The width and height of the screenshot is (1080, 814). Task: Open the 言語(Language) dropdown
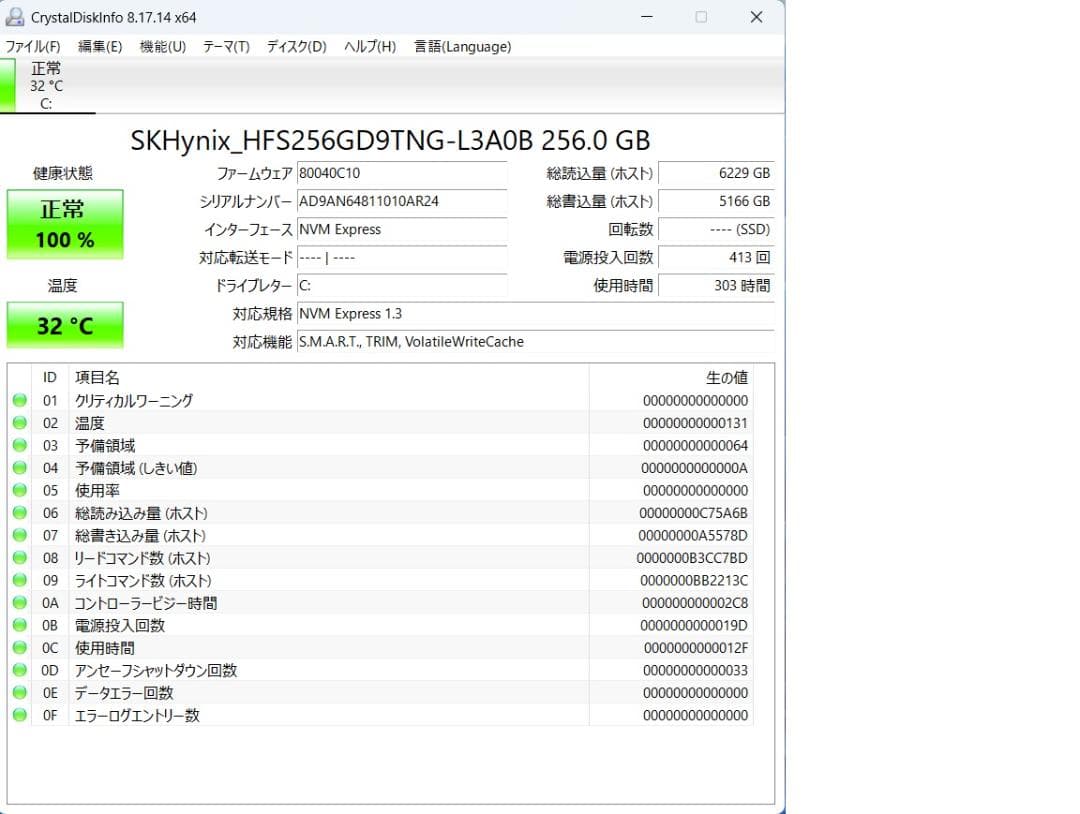point(461,46)
